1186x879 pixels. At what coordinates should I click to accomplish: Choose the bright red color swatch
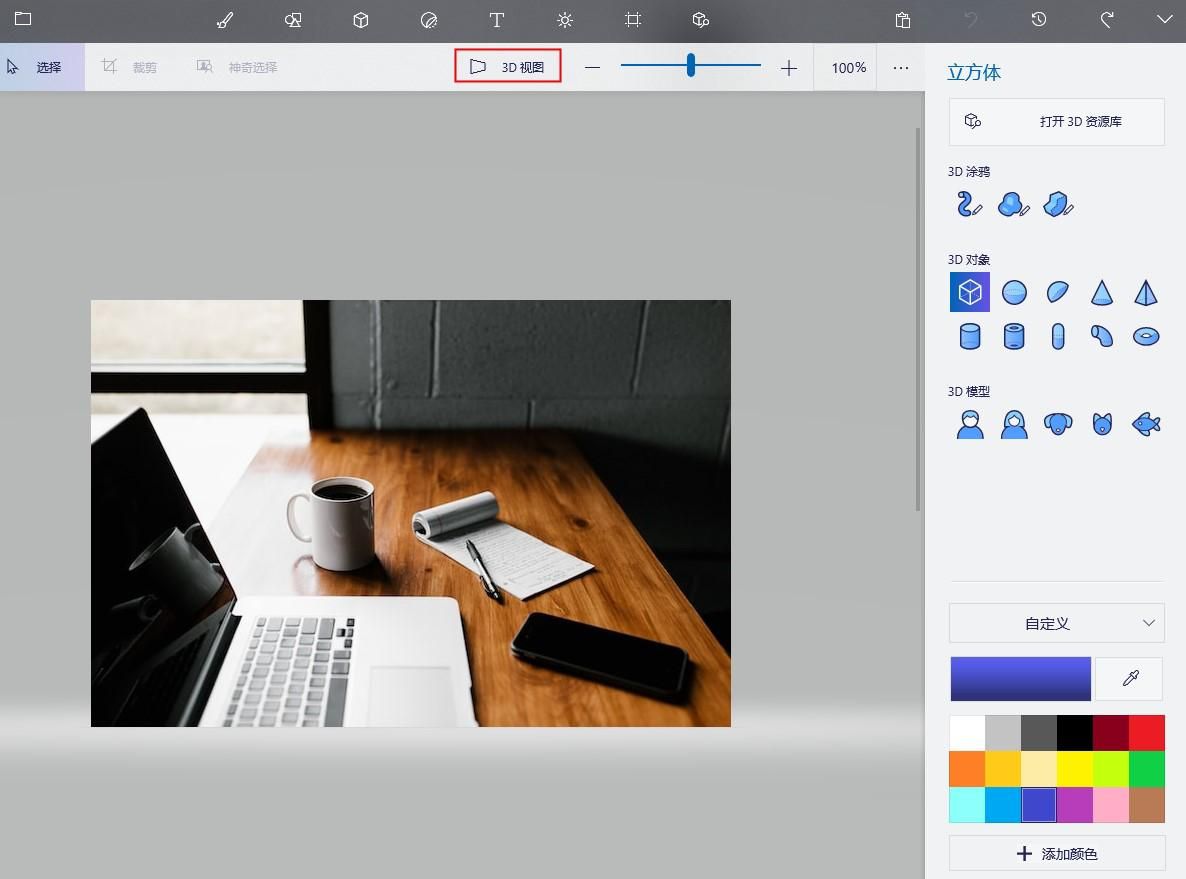click(1147, 733)
